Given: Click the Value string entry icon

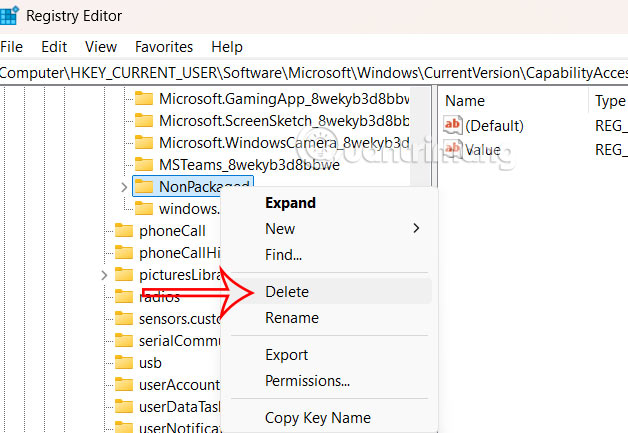Looking at the screenshot, I should tap(453, 149).
